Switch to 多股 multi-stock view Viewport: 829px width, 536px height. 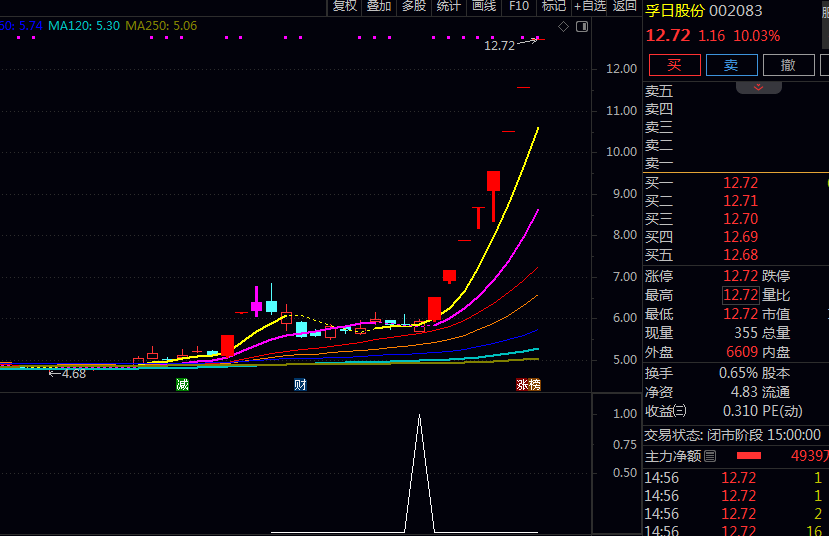[414, 7]
